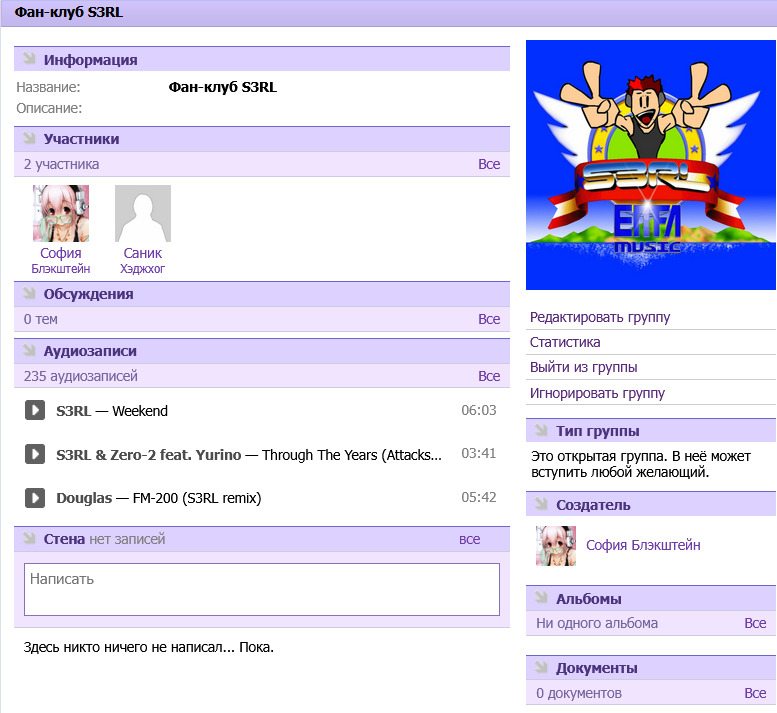
Task: Collapse the Альбомы section arrow
Action: [541, 598]
